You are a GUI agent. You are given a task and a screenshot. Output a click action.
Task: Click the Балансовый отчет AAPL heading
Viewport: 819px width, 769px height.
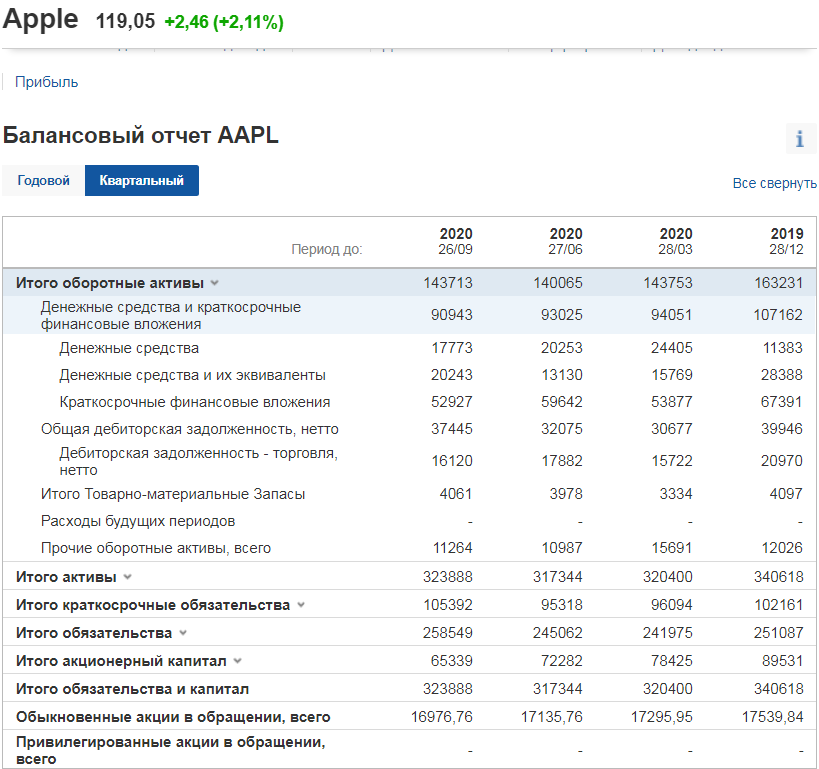point(141,135)
